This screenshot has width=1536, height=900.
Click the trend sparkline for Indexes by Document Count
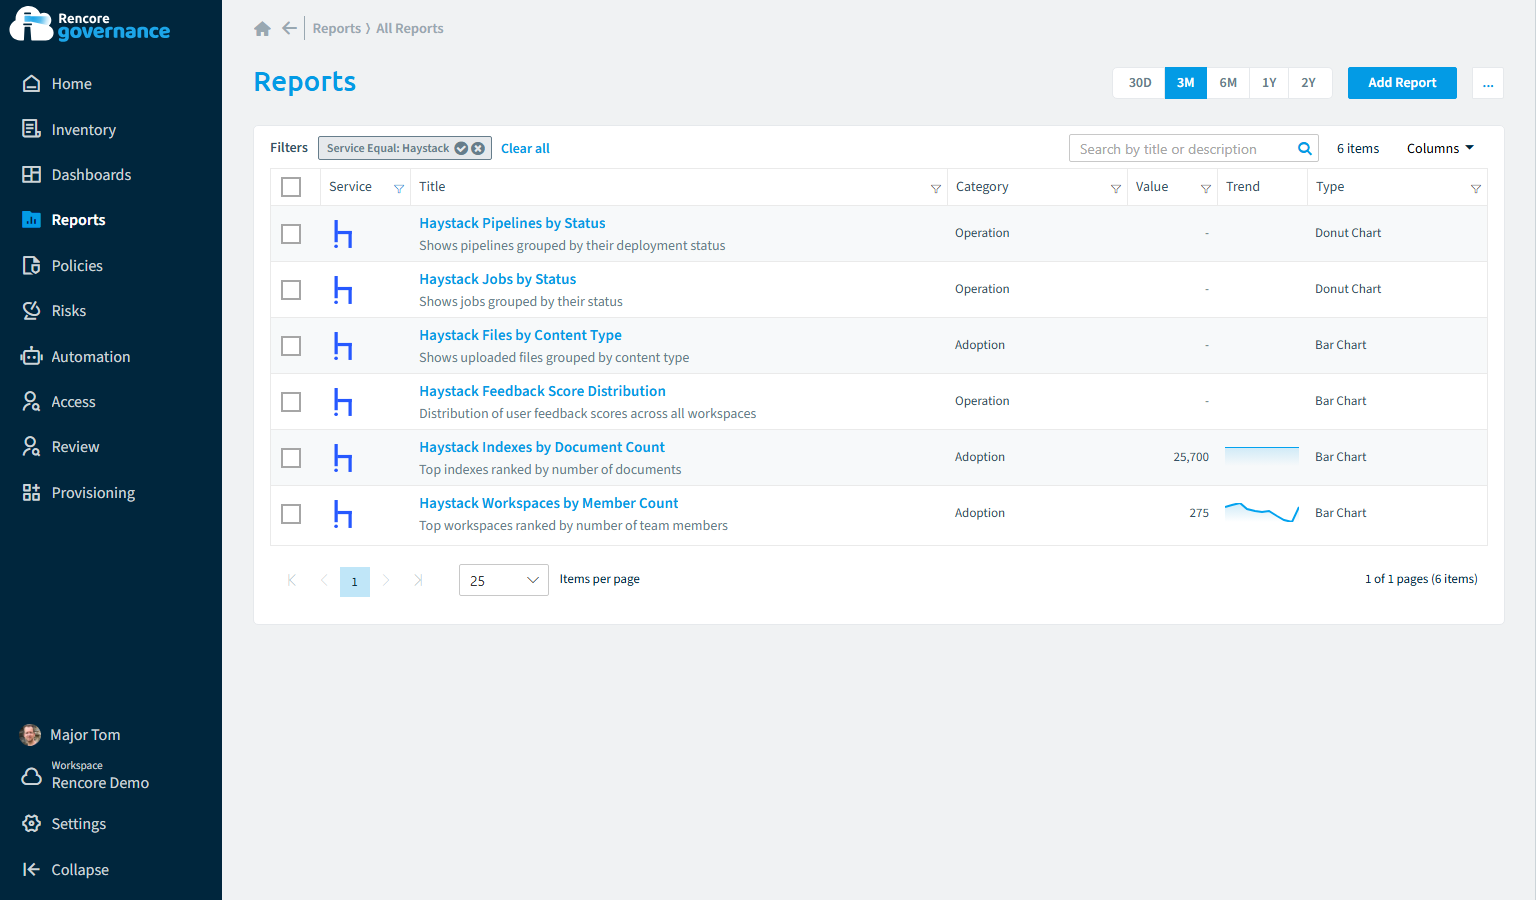1262,456
